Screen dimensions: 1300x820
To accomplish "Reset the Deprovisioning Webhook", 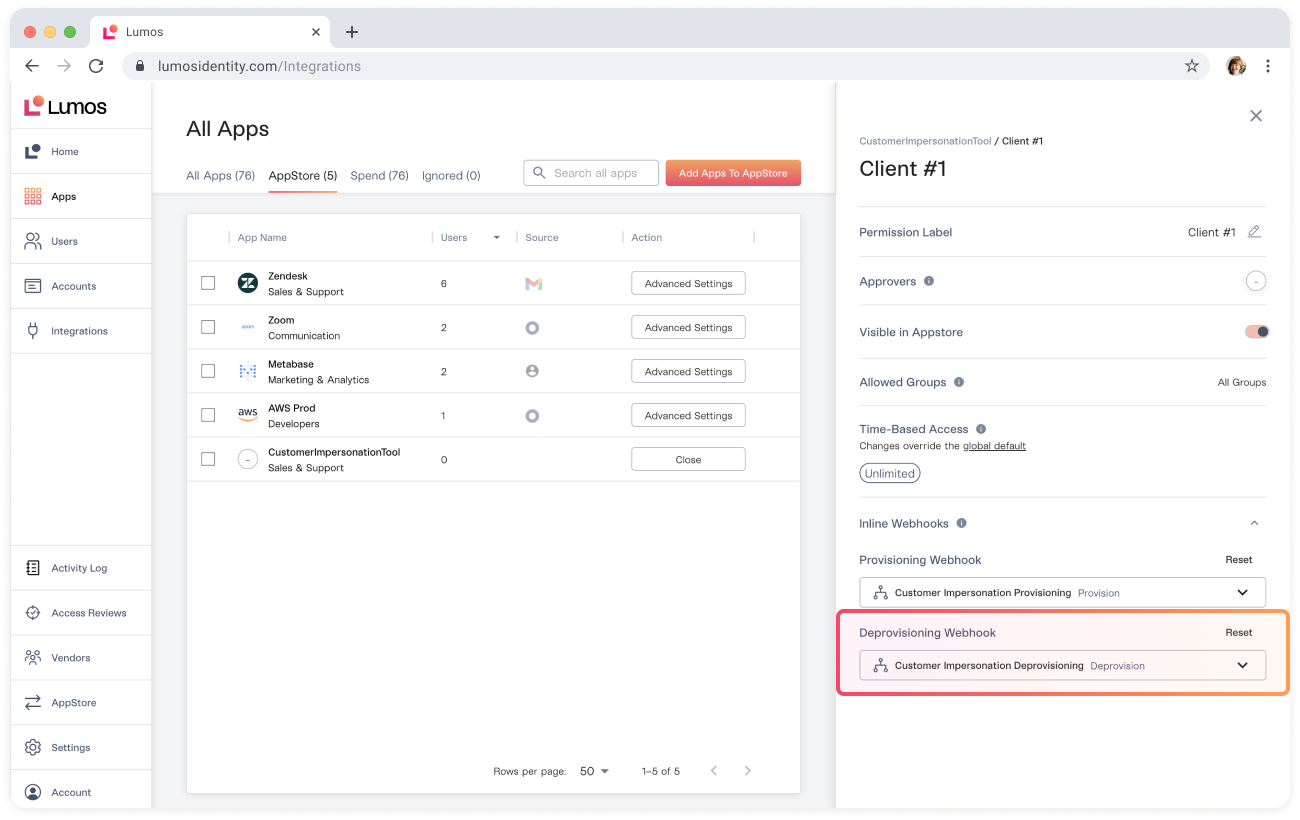I will pyautogui.click(x=1239, y=633).
